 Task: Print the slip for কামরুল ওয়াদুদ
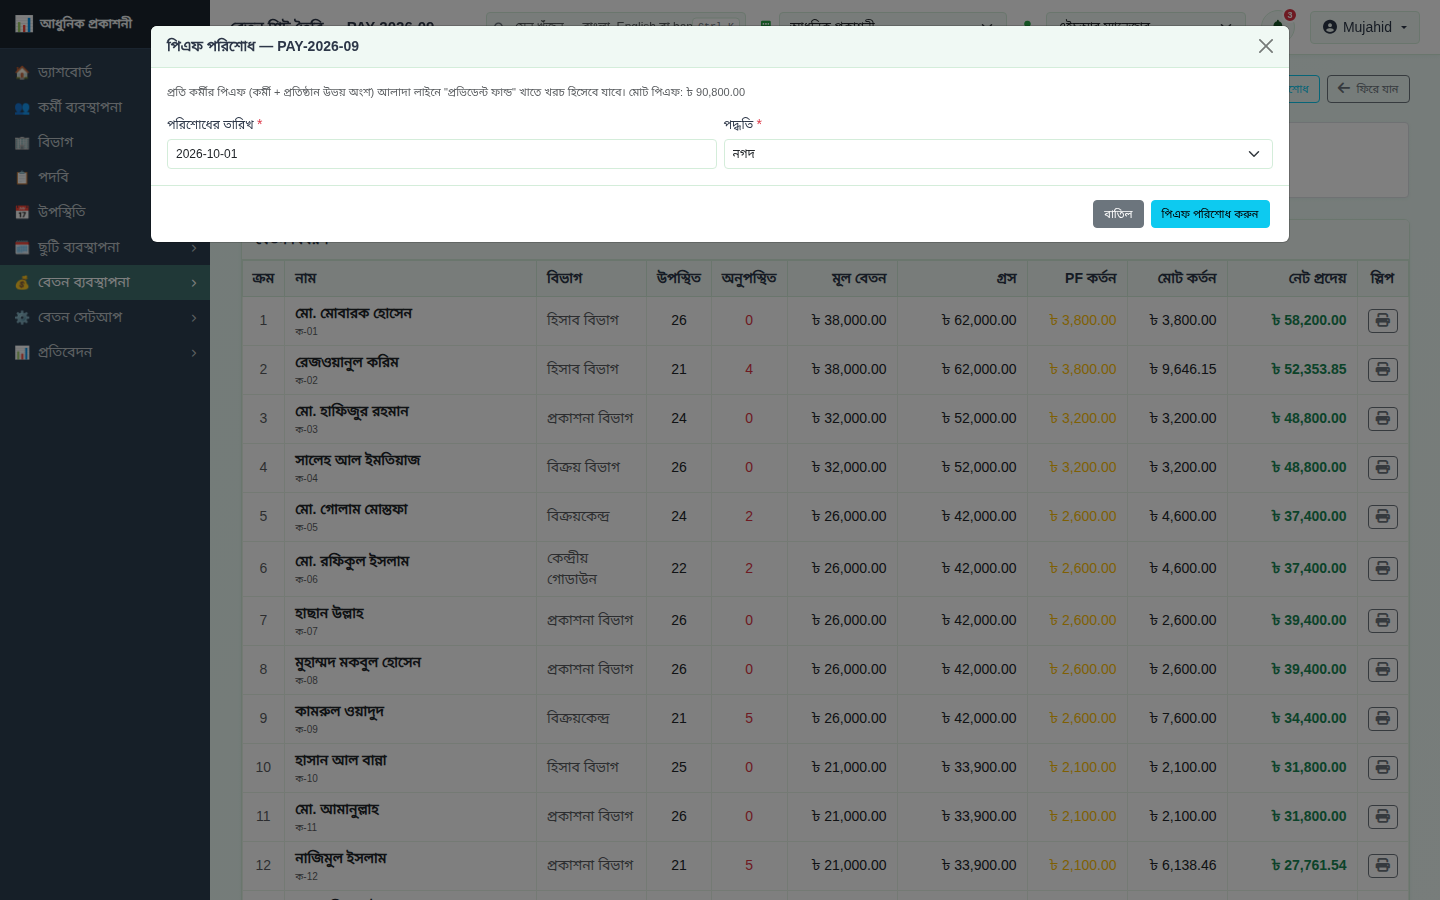[1383, 719]
